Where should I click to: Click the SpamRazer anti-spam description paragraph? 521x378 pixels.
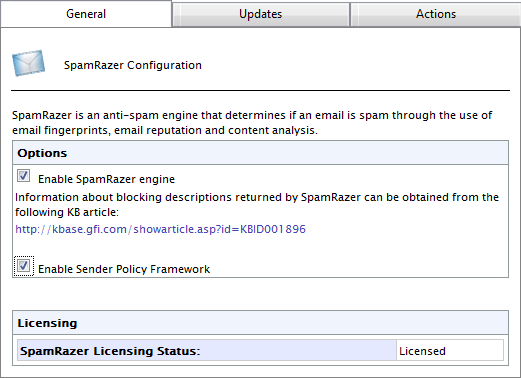pos(252,123)
